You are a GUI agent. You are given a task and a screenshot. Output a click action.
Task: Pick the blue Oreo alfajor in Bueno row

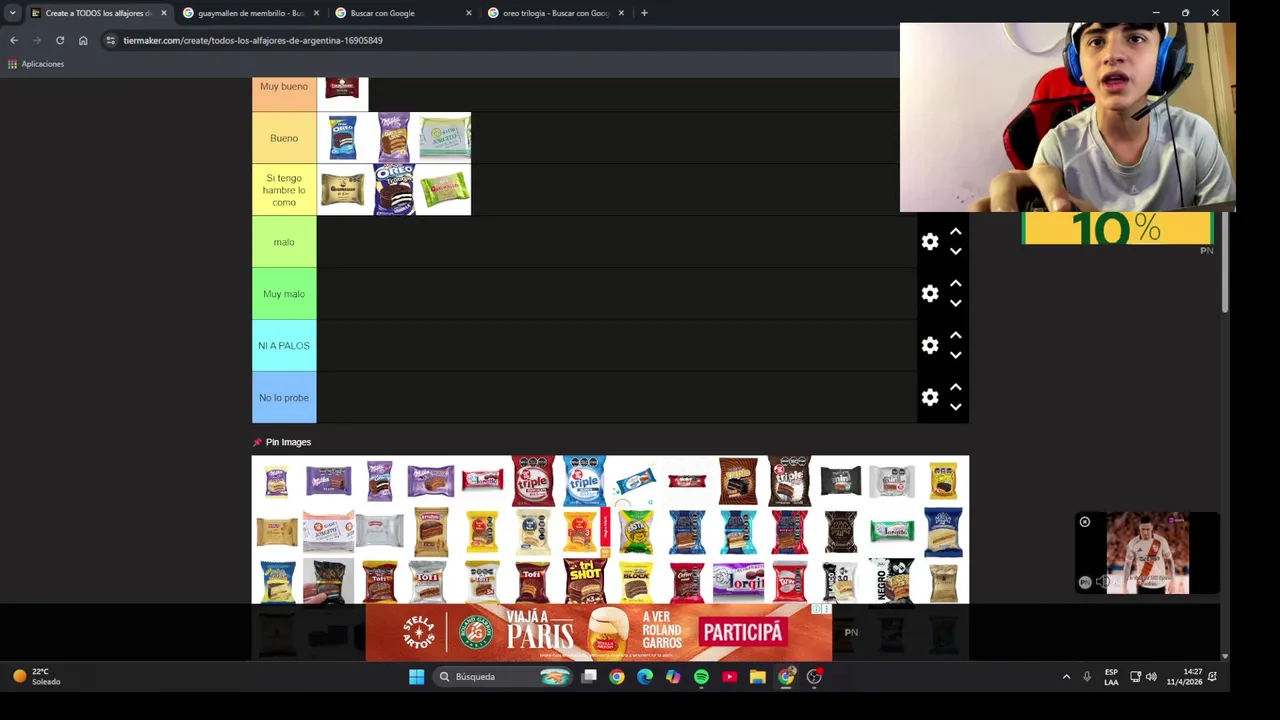[342, 138]
